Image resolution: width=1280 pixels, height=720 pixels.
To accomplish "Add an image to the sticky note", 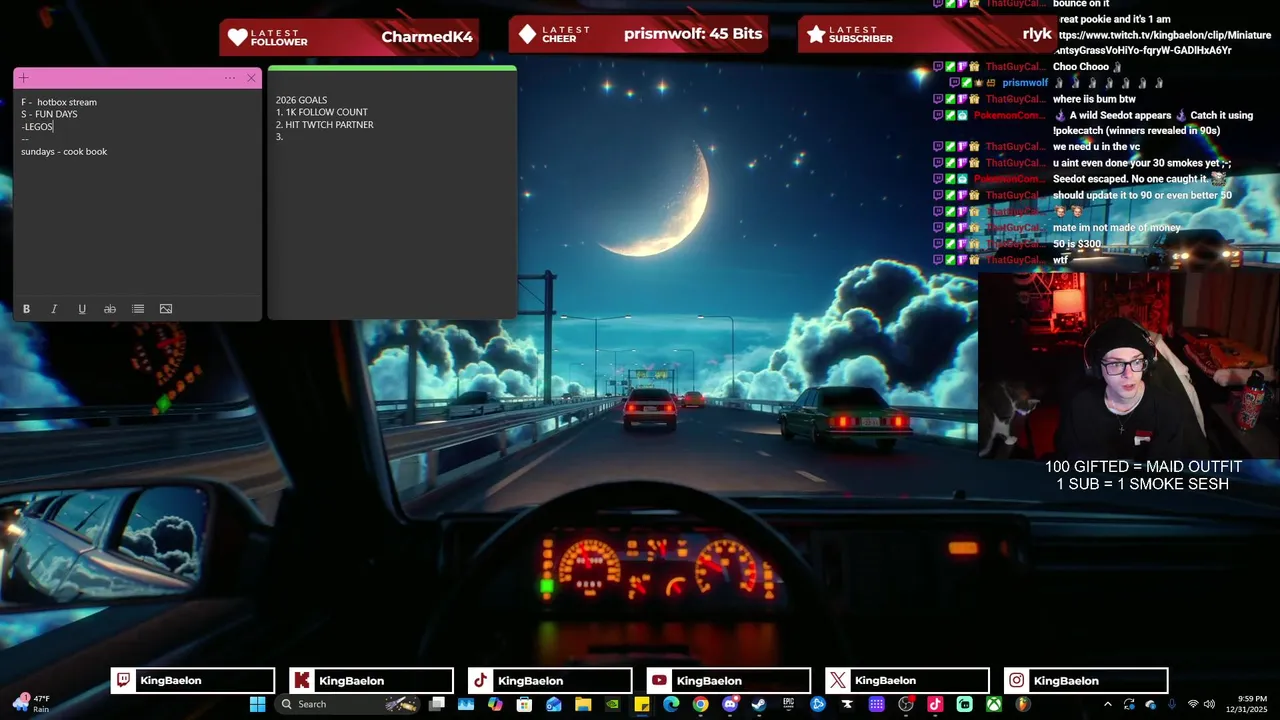I will pyautogui.click(x=166, y=309).
